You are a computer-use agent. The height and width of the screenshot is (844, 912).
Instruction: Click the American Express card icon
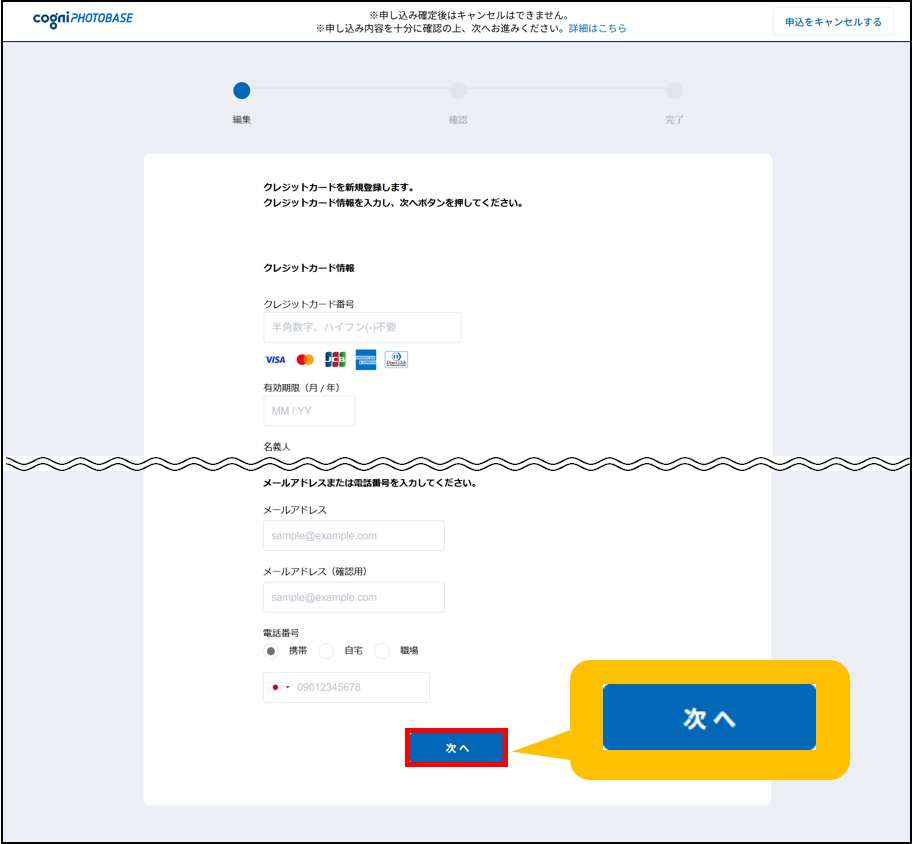(366, 360)
